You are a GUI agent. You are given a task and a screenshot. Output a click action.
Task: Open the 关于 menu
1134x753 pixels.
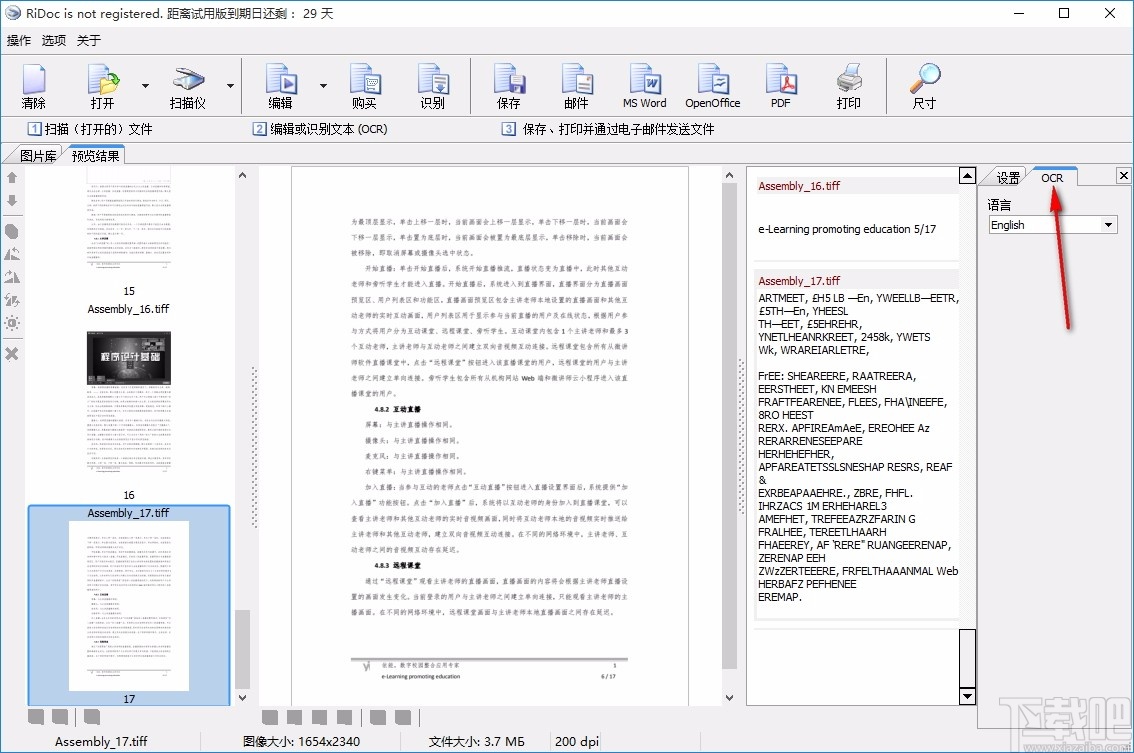point(88,41)
